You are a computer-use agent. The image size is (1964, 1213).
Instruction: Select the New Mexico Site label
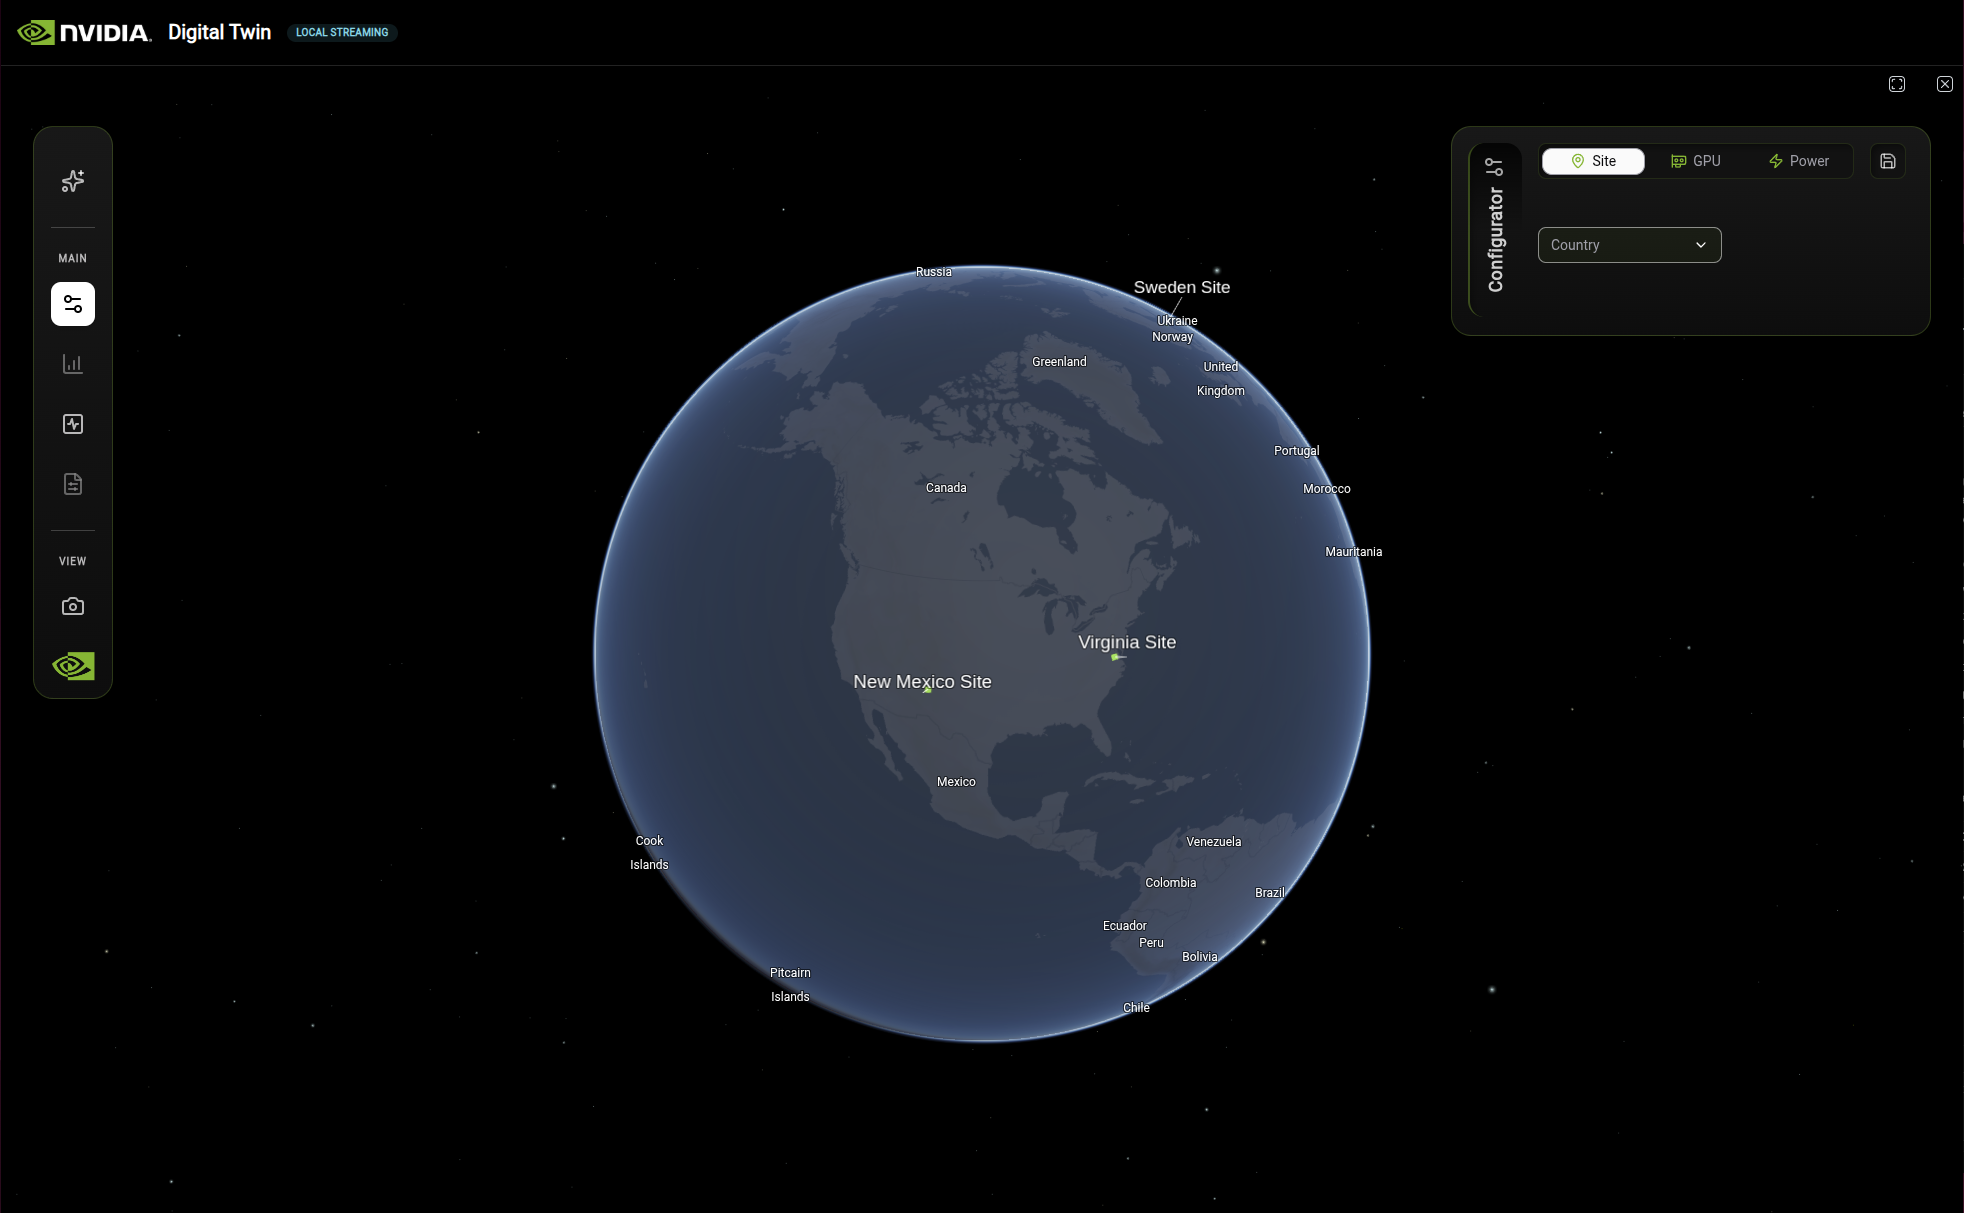(922, 682)
